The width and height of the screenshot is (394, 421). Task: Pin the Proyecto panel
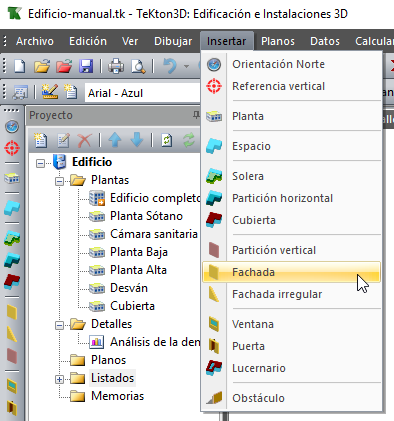coord(196,115)
